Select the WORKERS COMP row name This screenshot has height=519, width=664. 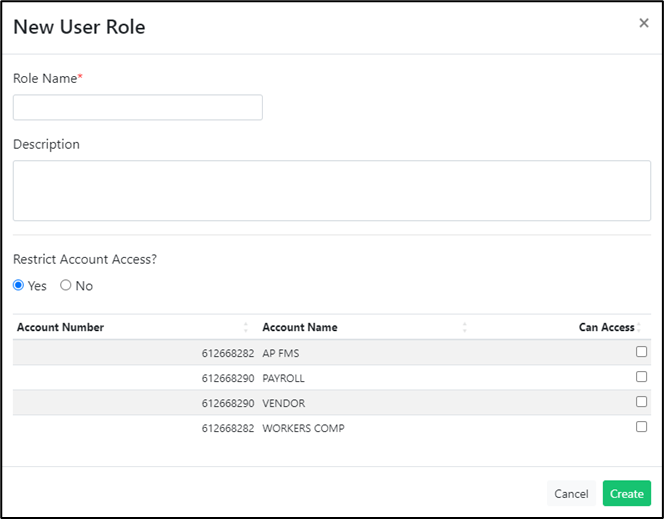click(x=303, y=428)
